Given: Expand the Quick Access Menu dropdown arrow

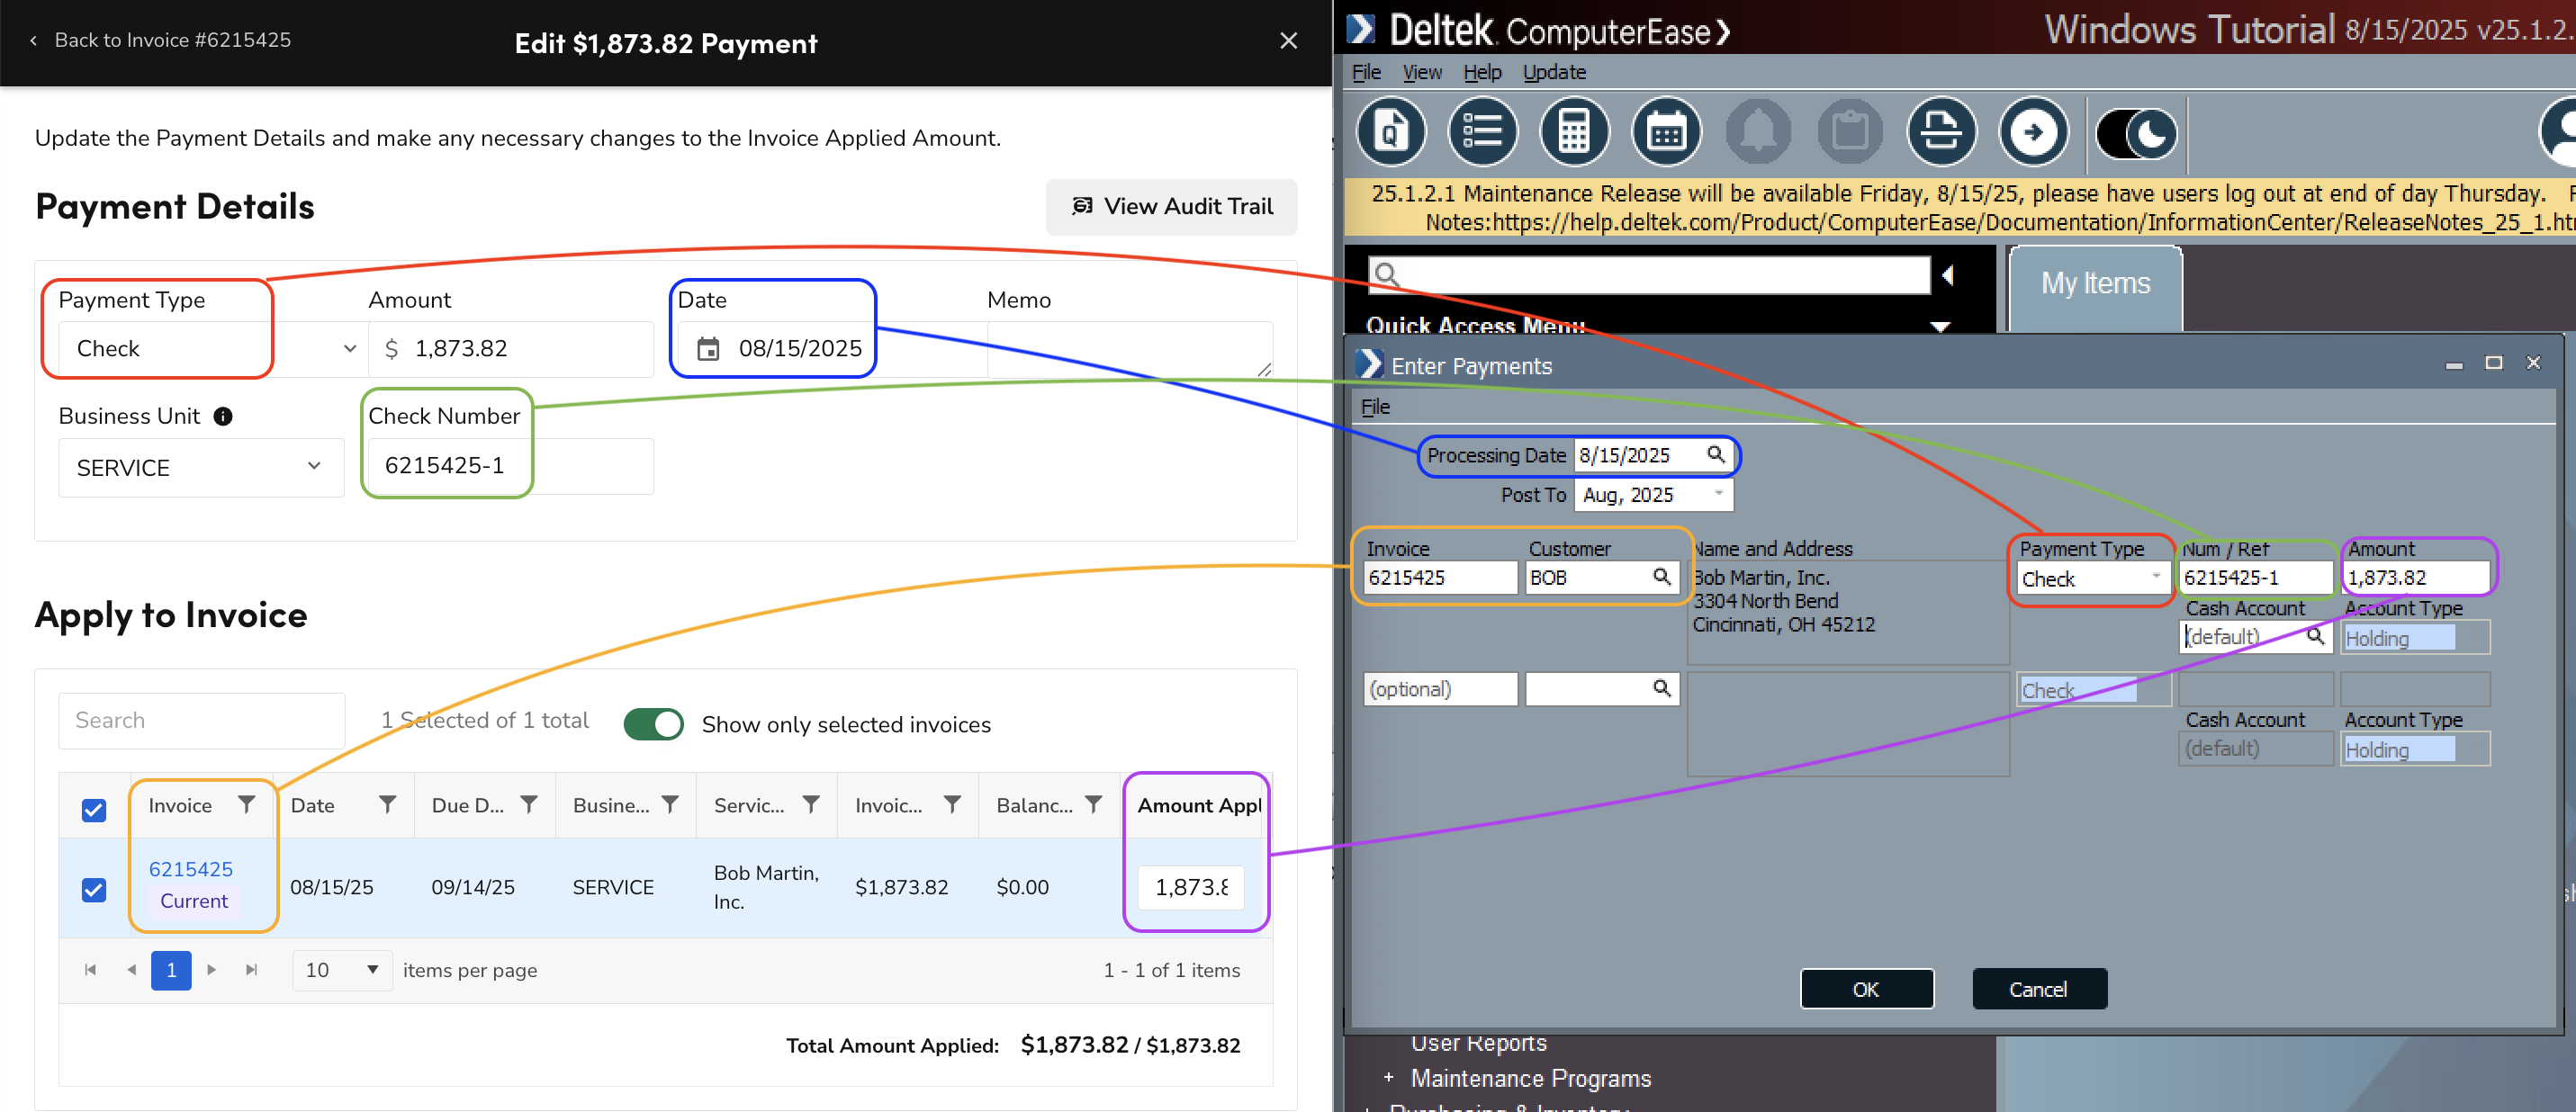Looking at the screenshot, I should [x=1940, y=327].
